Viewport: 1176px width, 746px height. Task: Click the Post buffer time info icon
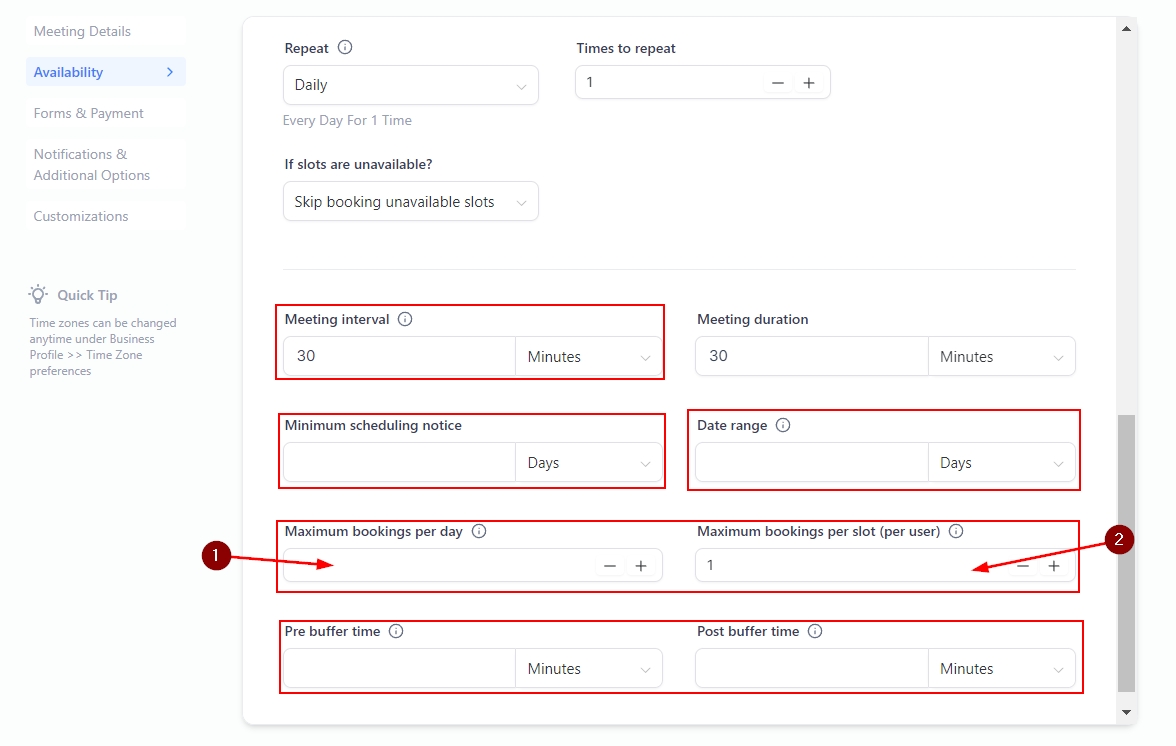(815, 632)
